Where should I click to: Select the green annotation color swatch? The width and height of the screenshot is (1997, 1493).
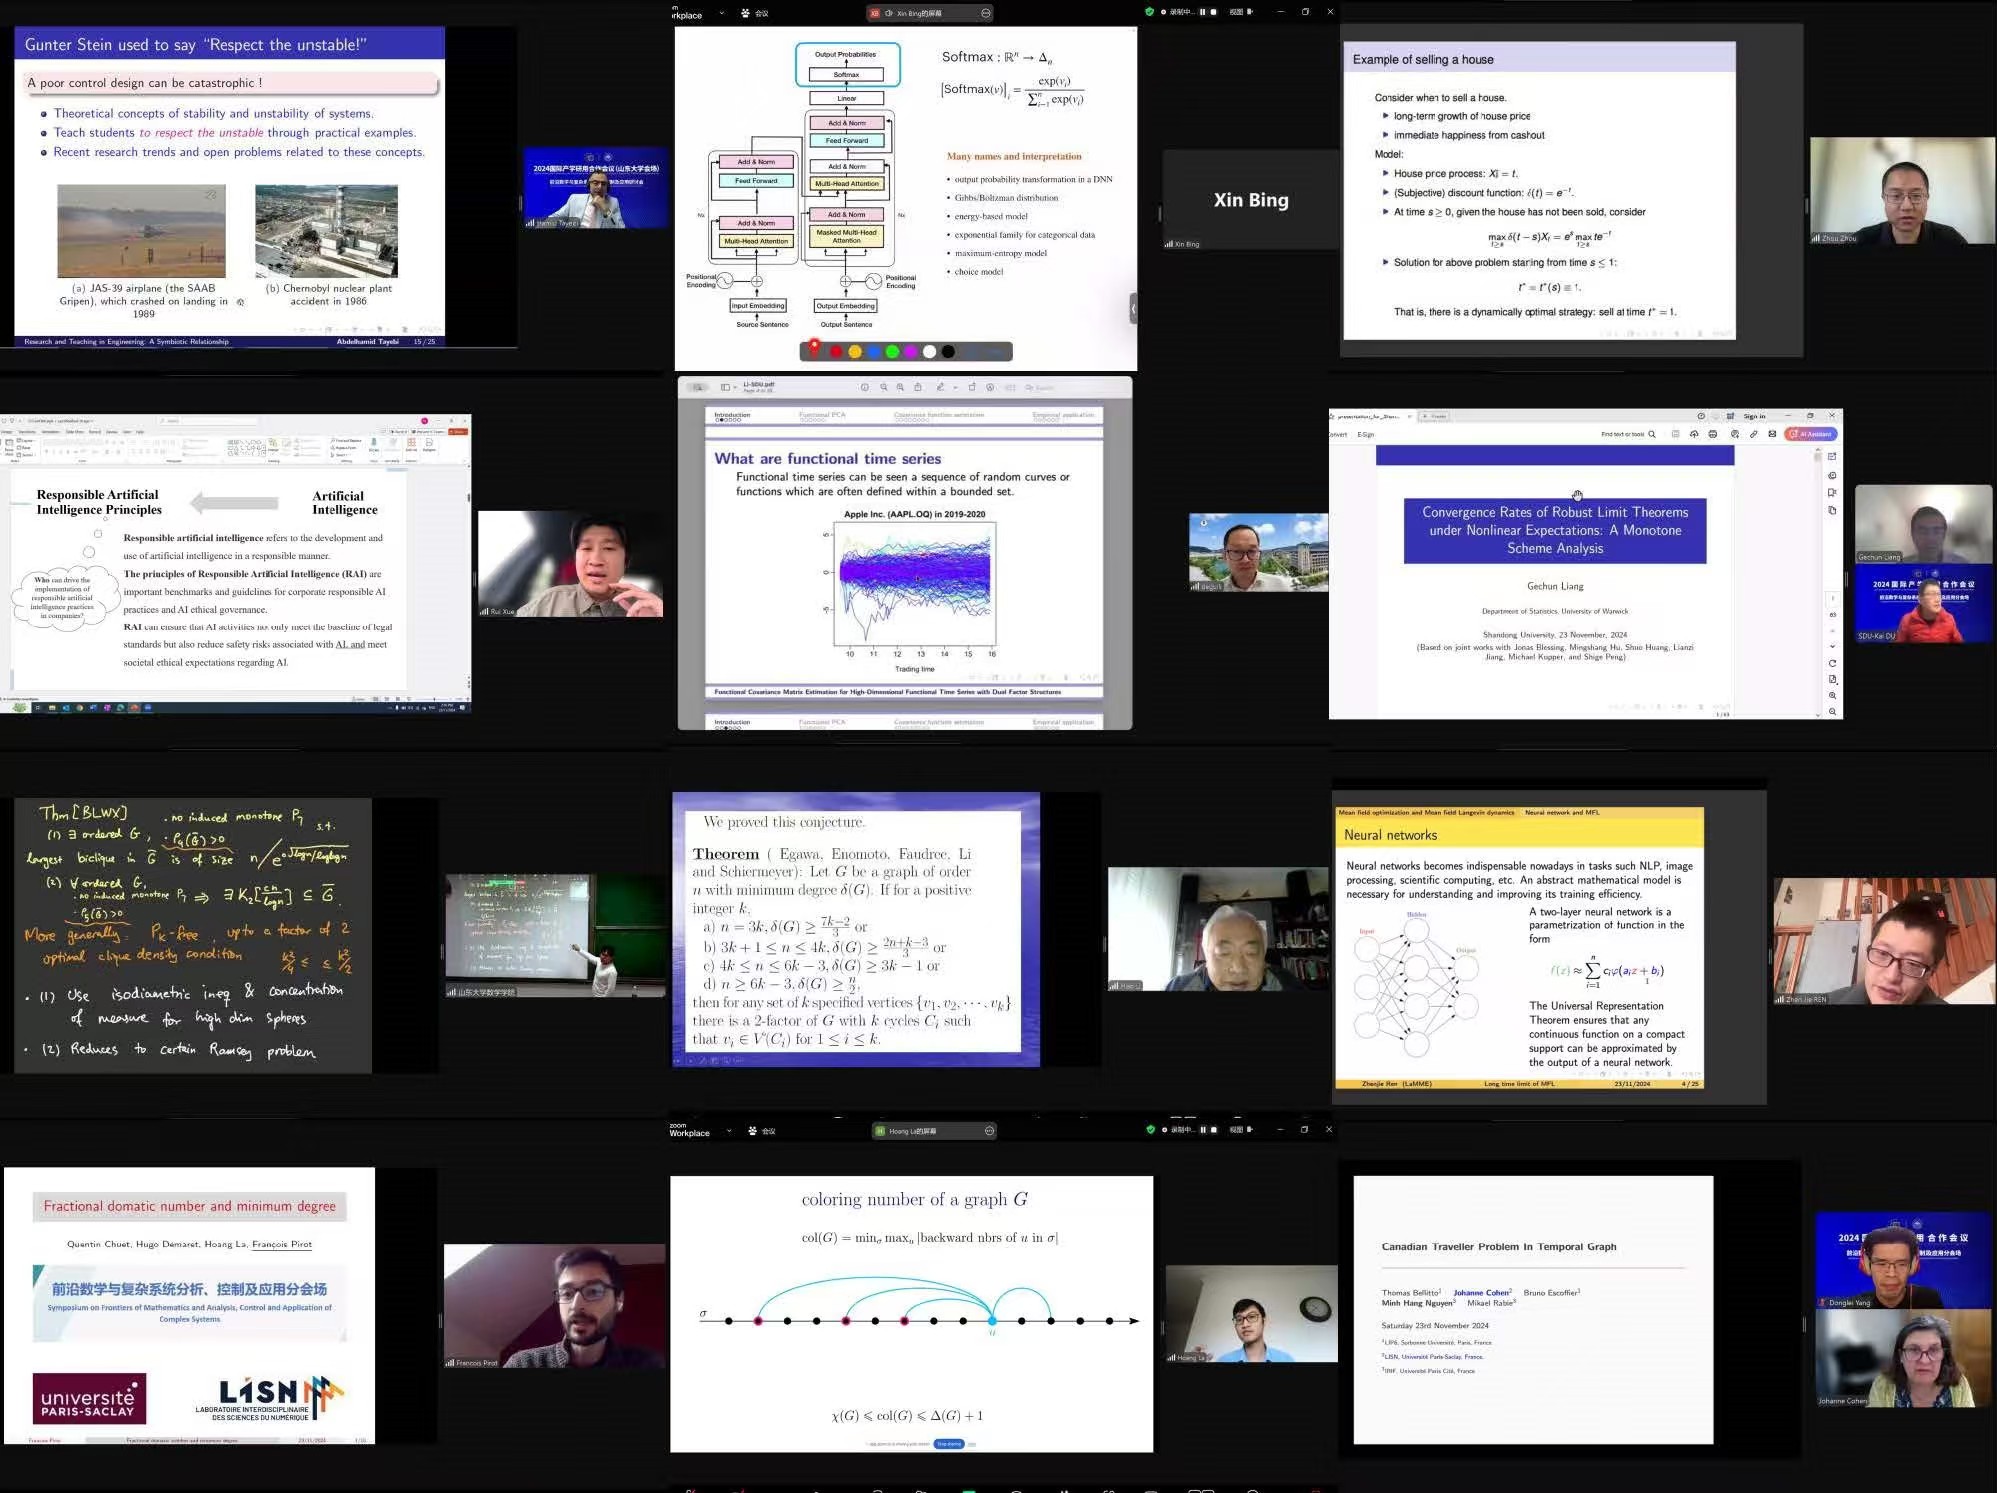click(892, 351)
